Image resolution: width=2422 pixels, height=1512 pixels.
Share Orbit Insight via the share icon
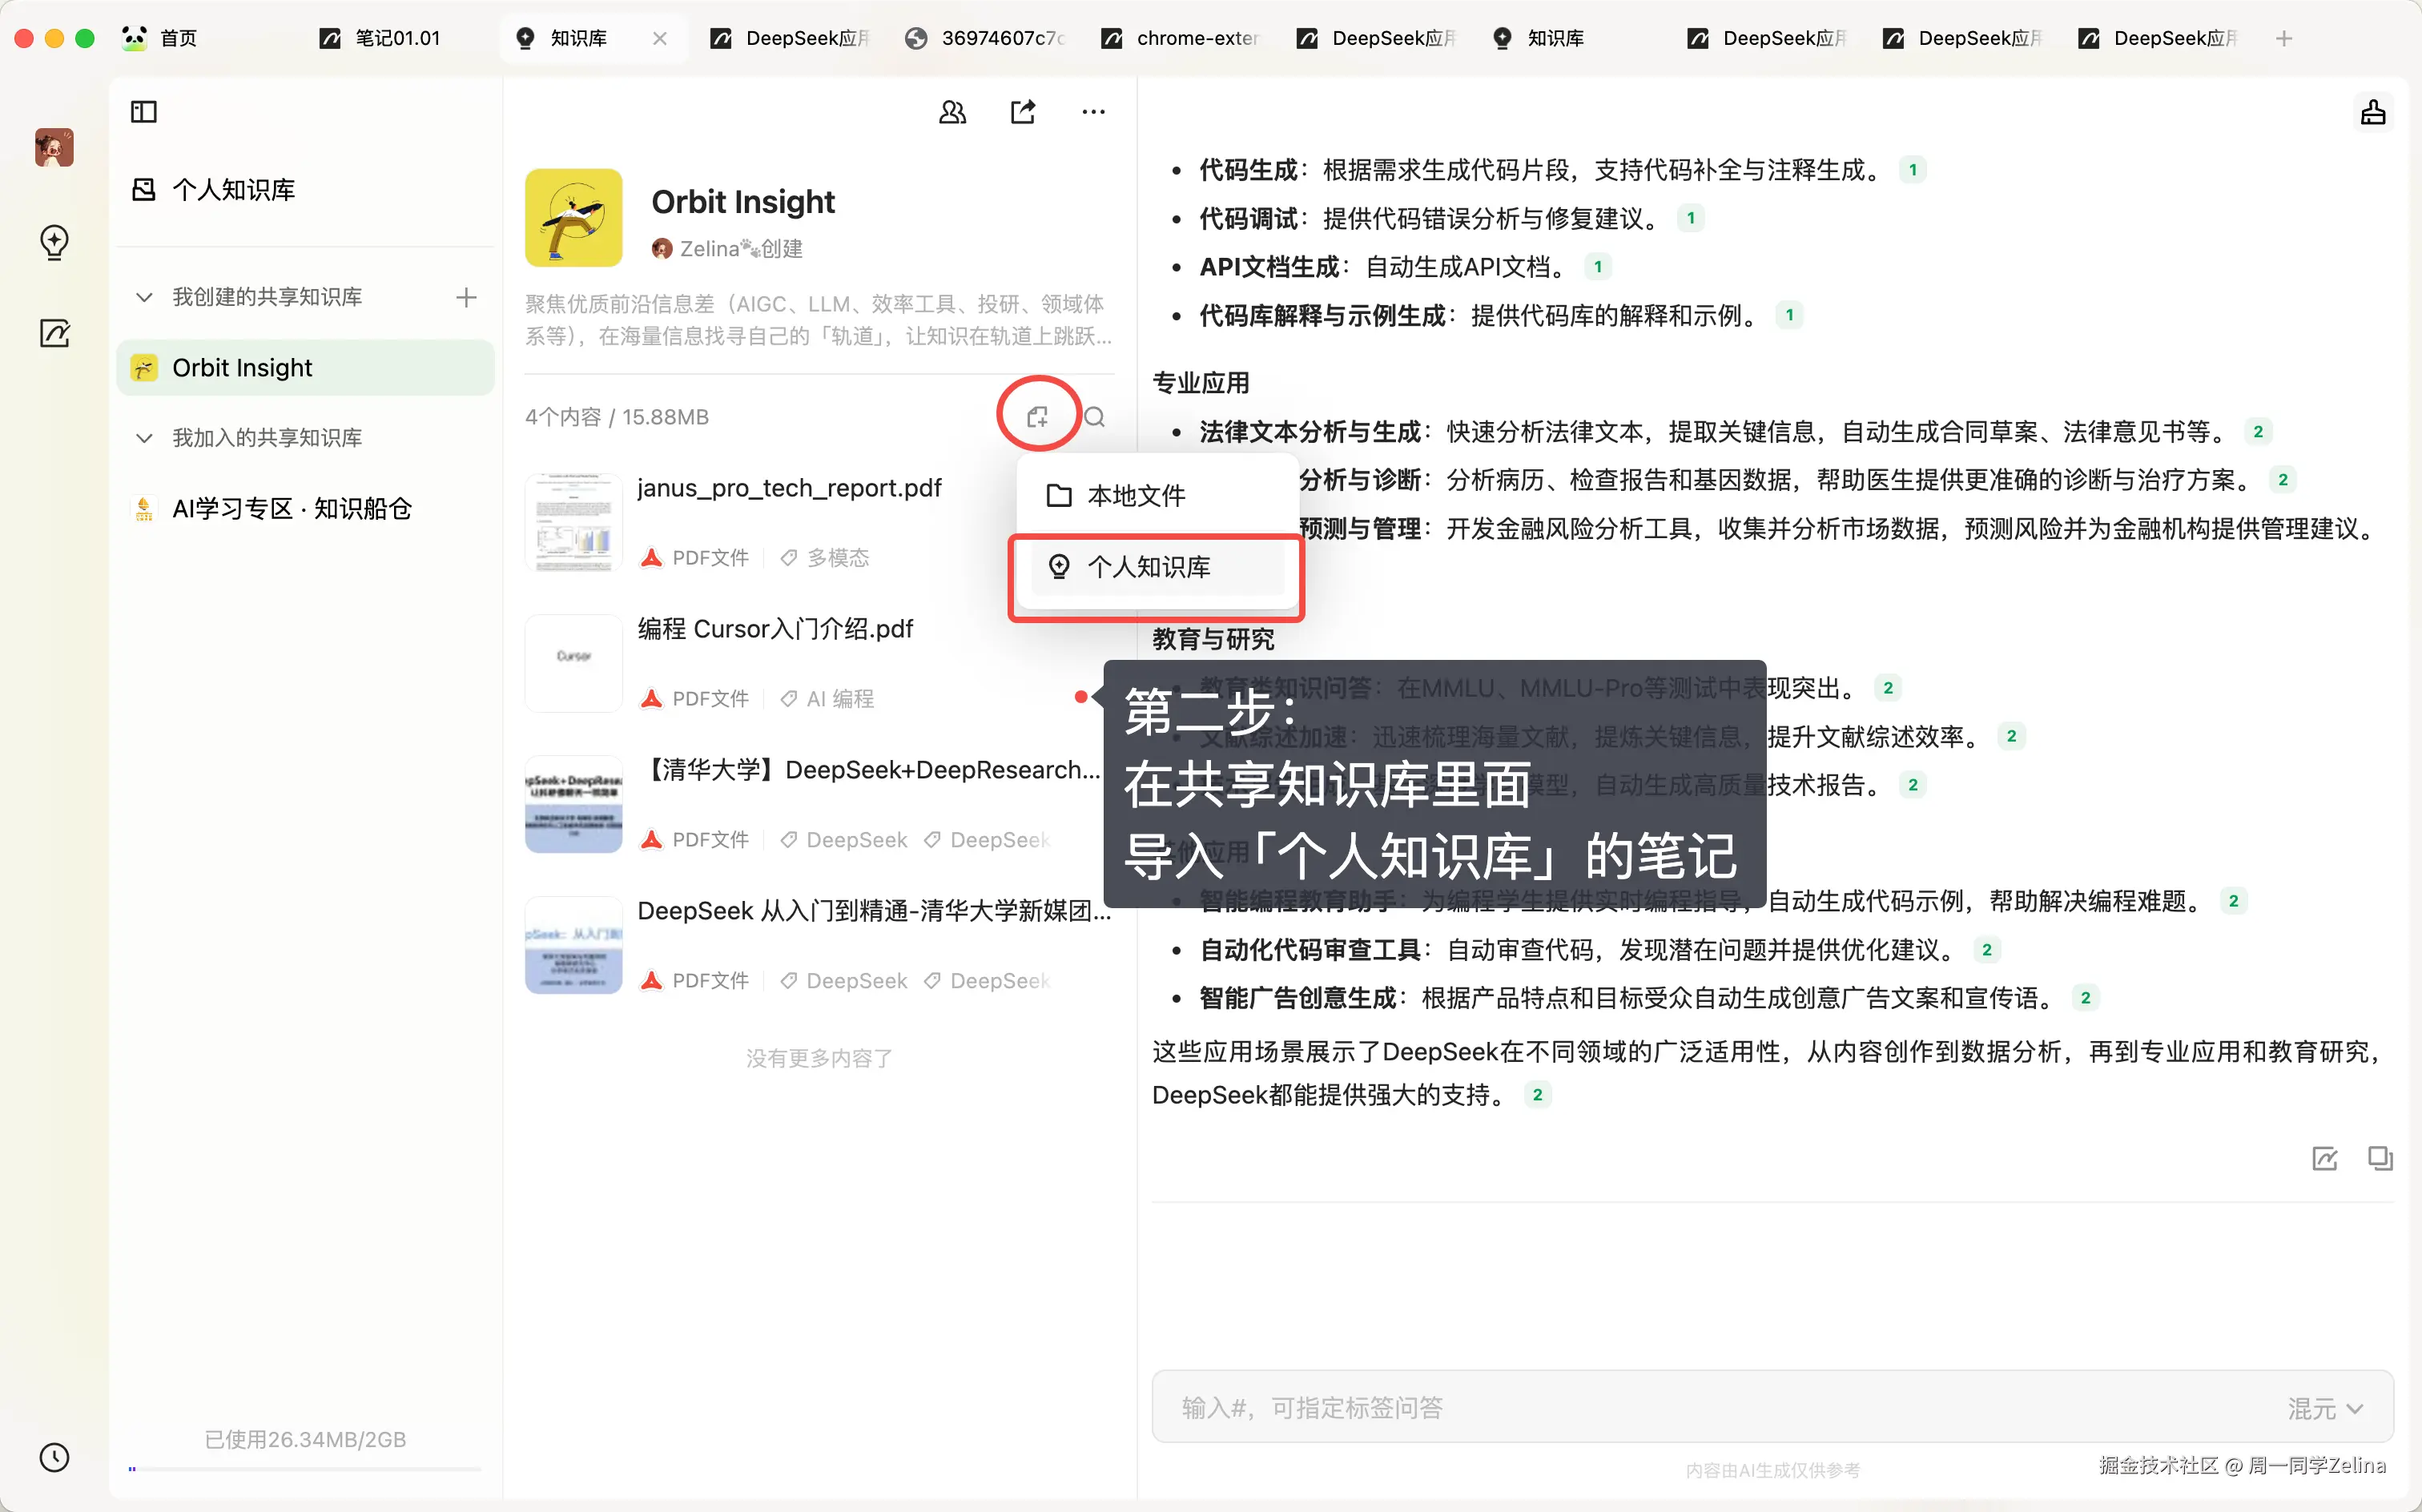(x=1022, y=111)
